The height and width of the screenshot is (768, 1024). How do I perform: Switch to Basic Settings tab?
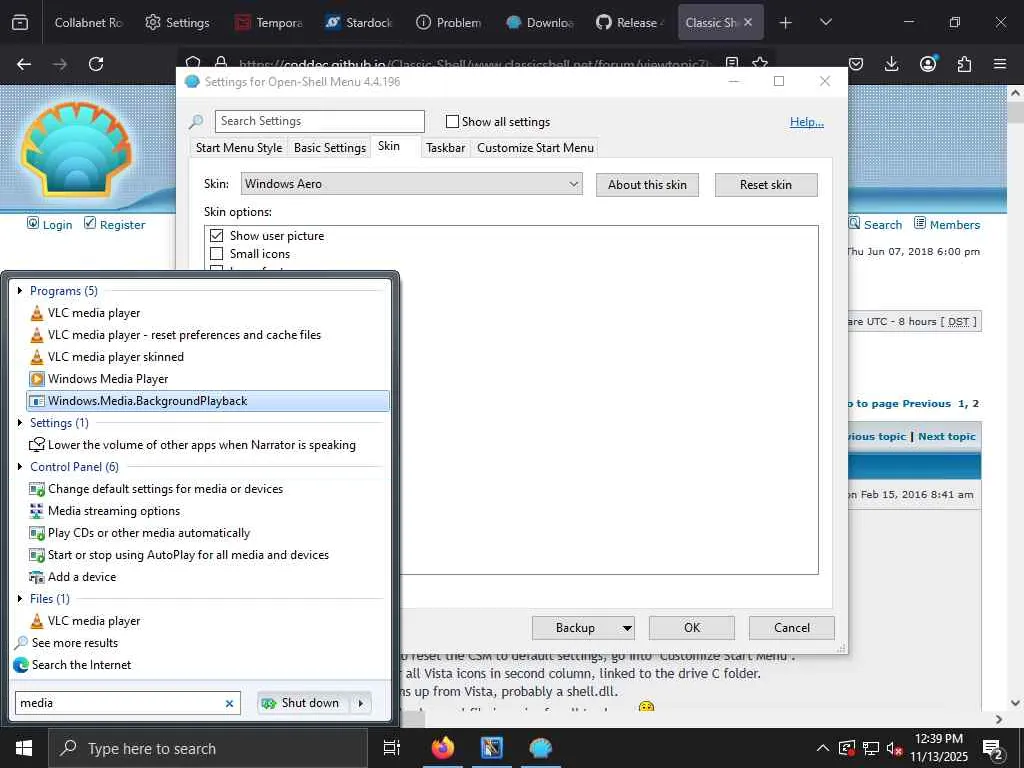330,148
